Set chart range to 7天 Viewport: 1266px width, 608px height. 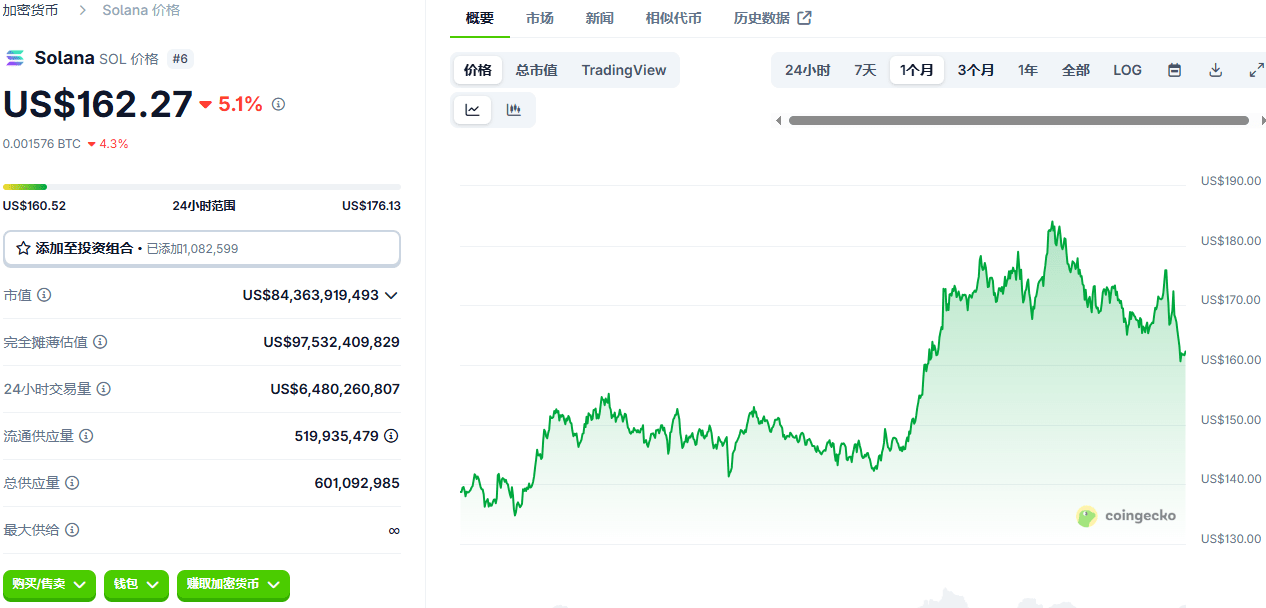point(865,70)
